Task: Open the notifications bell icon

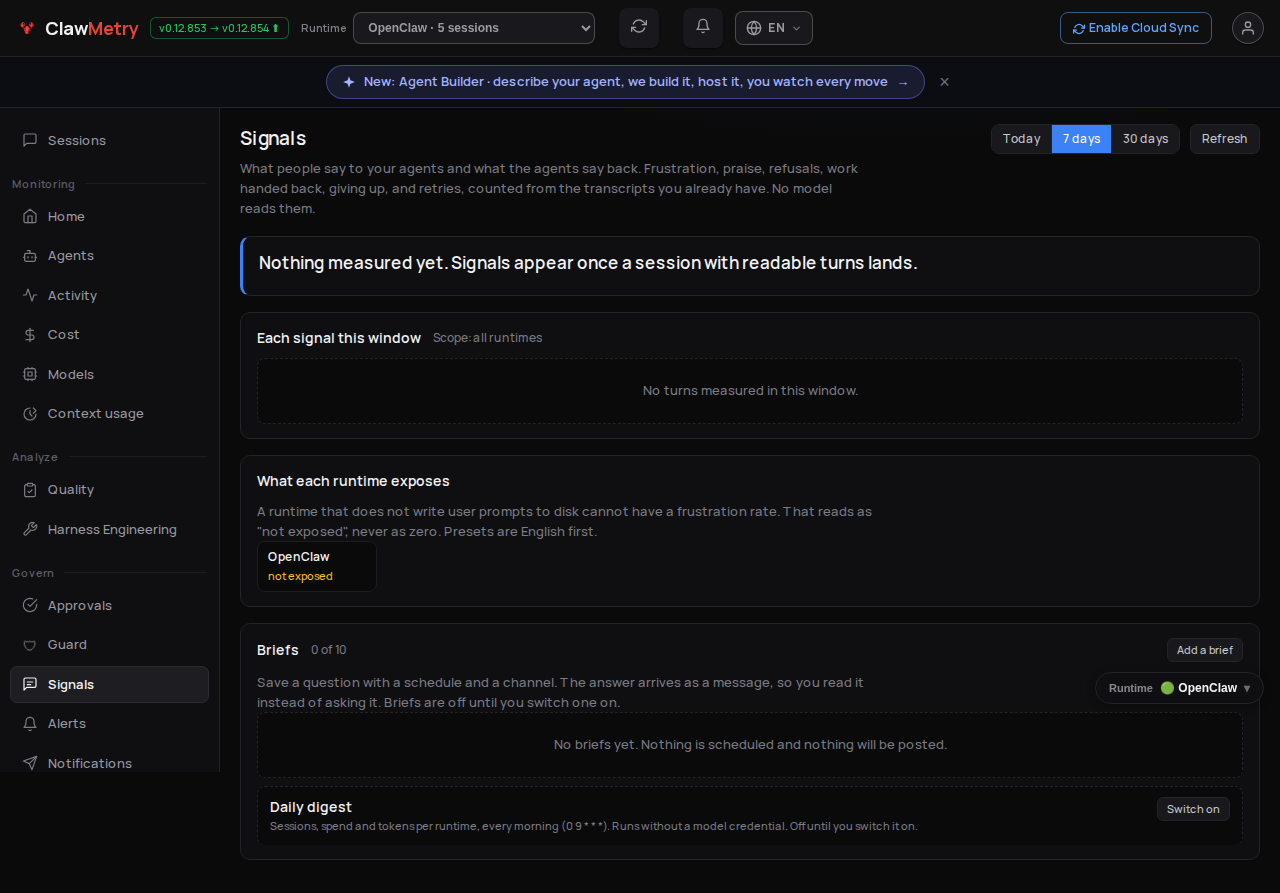Action: [703, 27]
